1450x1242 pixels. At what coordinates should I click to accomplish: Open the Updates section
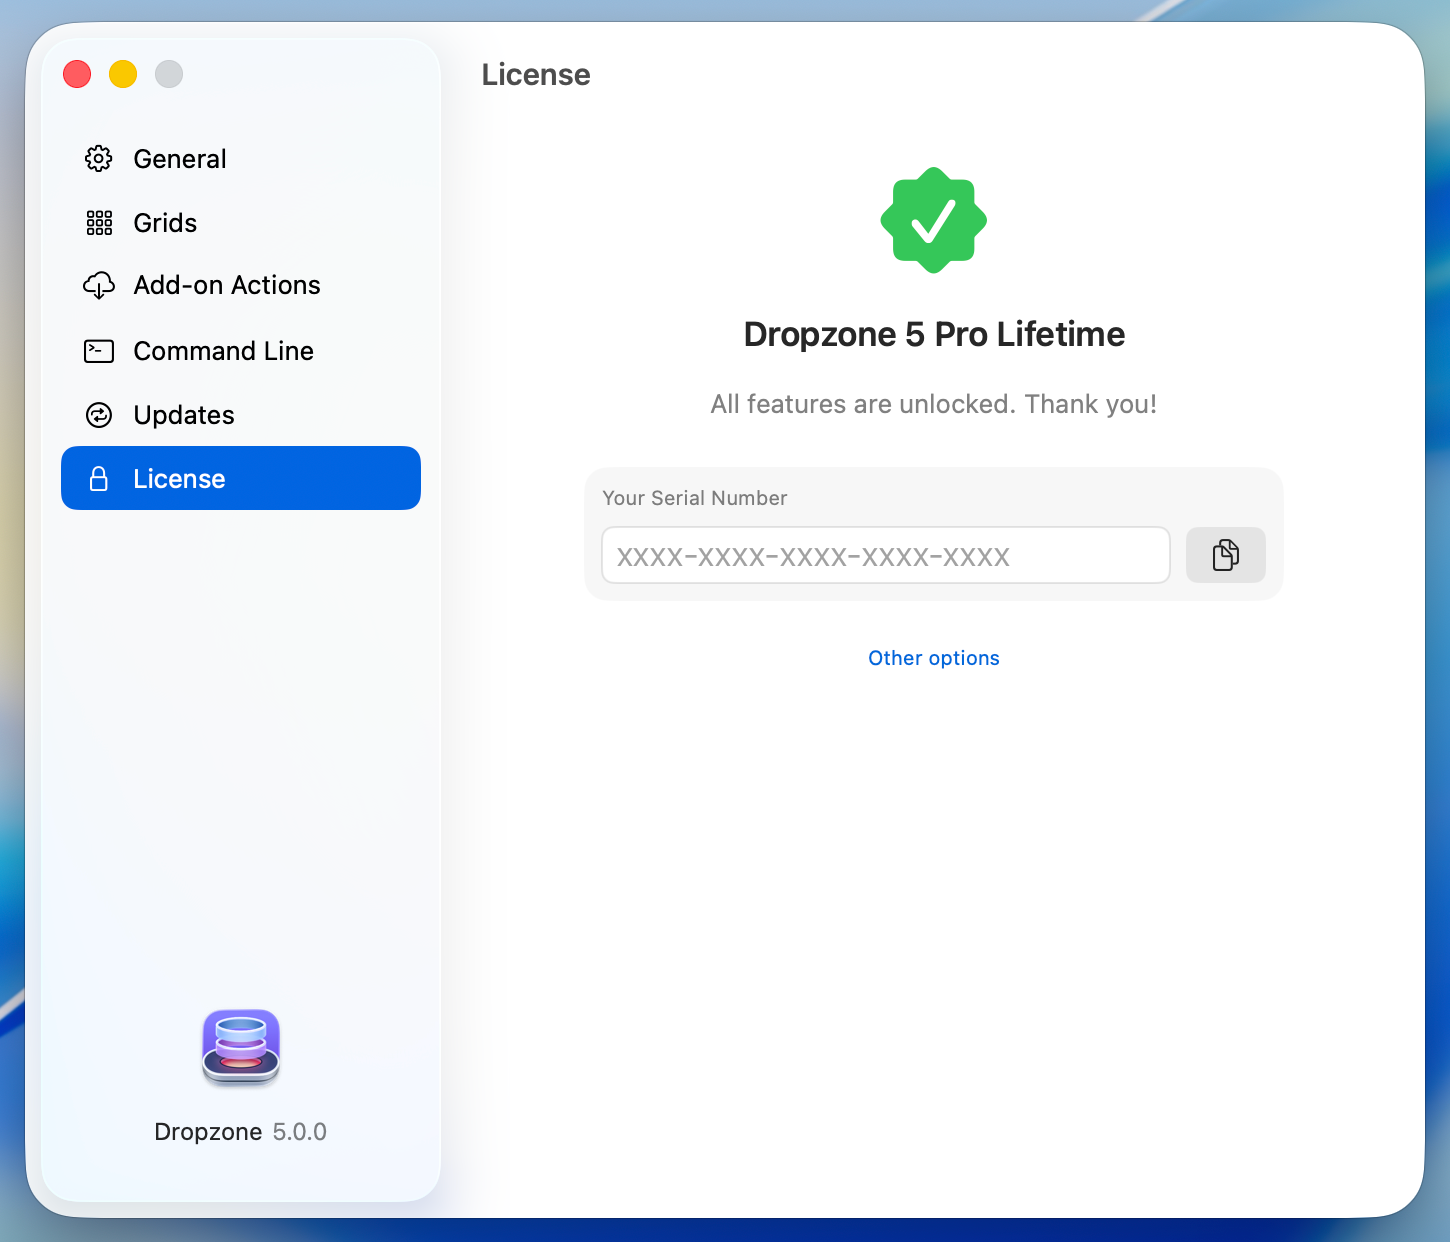[240, 415]
